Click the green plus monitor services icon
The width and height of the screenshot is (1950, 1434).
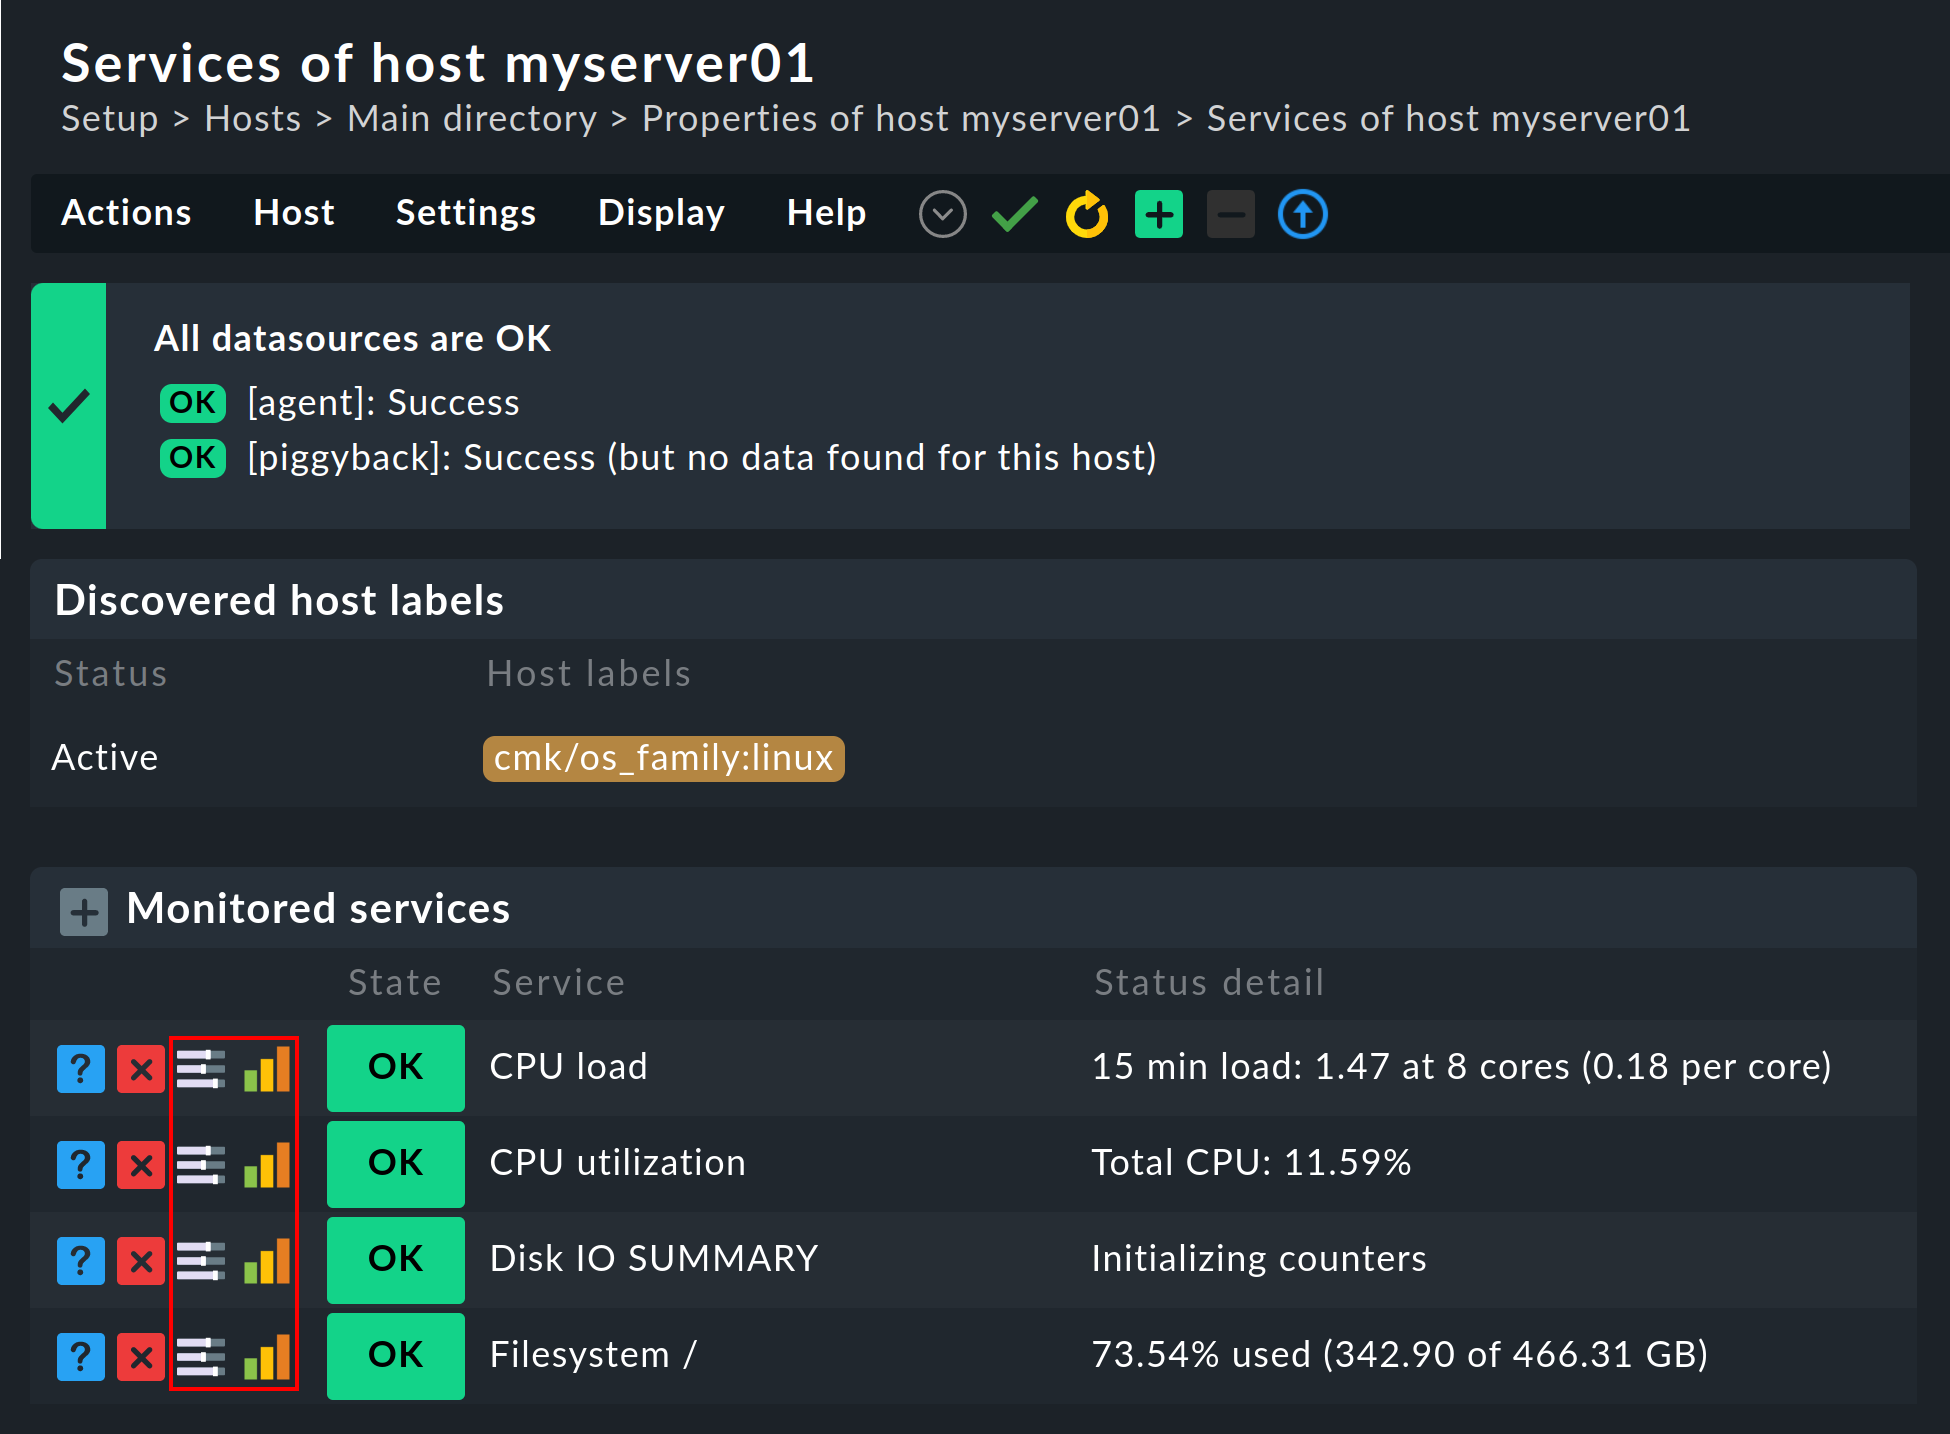point(1159,214)
